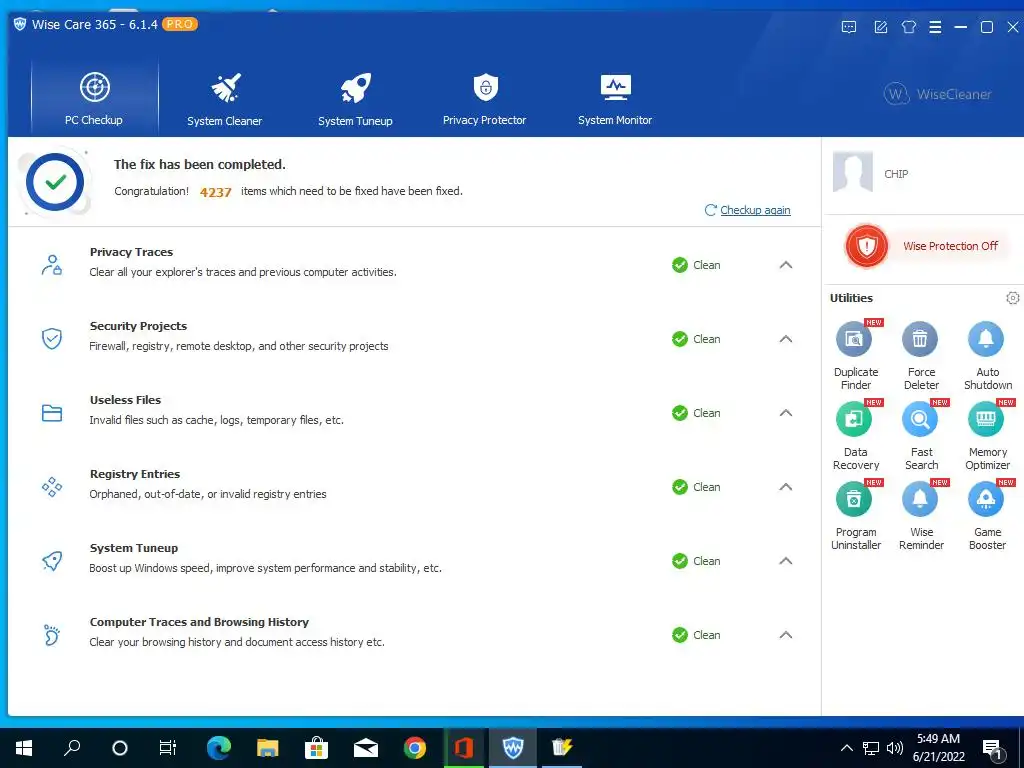The image size is (1024, 768).
Task: Launch Microsoft Edge from the taskbar
Action: click(219, 748)
